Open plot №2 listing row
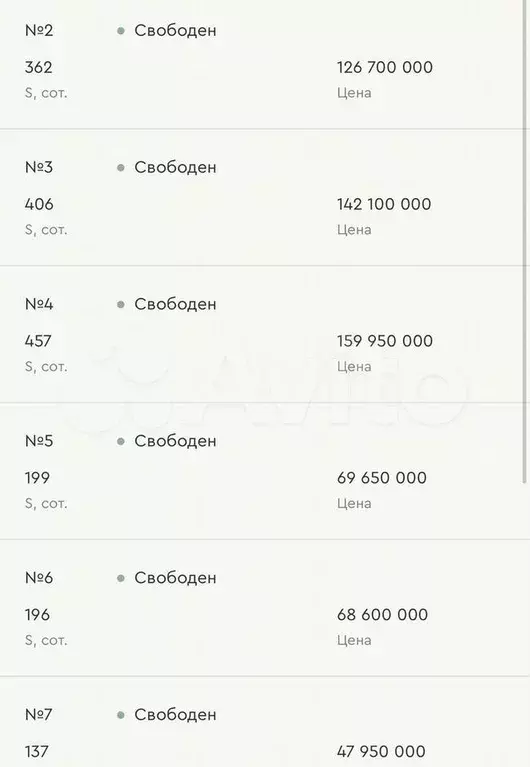Screen dimensions: 530x767 click(x=262, y=64)
